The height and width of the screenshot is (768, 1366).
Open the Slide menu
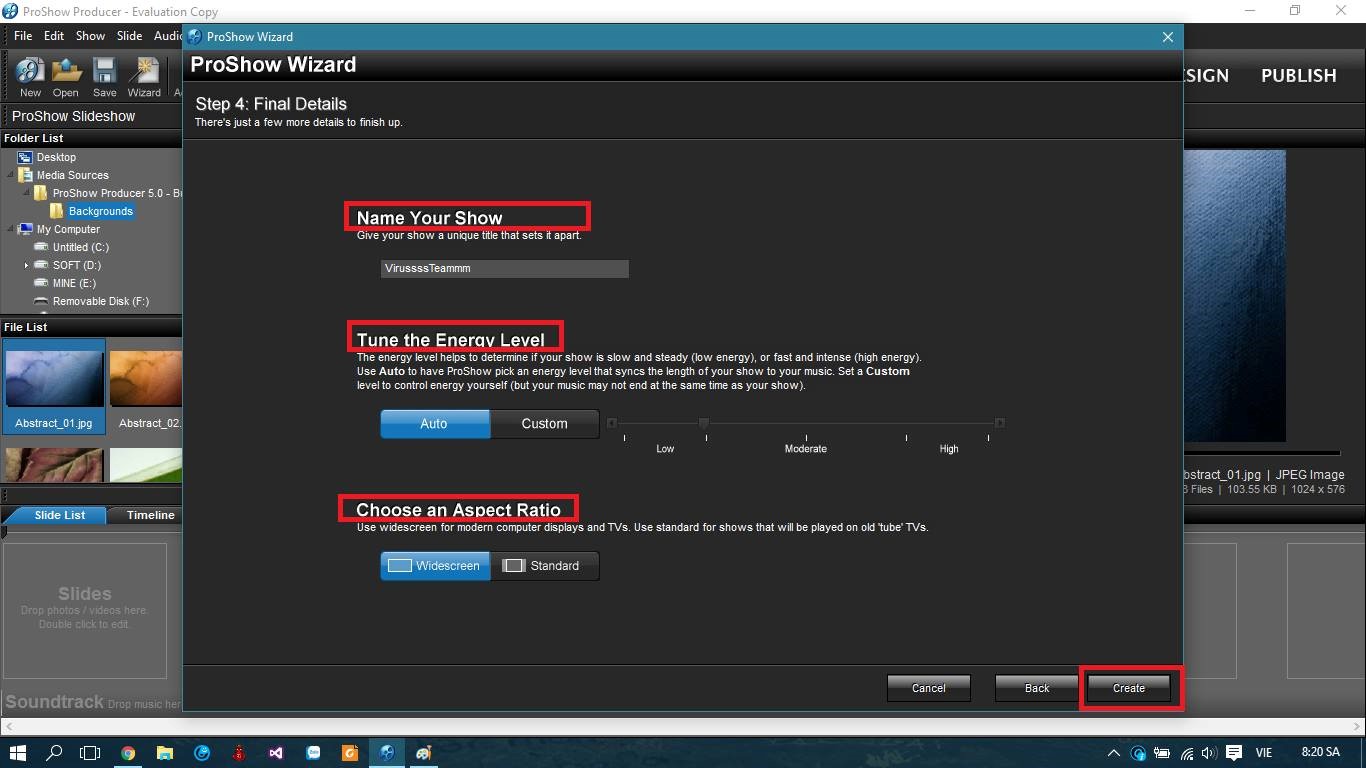click(129, 36)
